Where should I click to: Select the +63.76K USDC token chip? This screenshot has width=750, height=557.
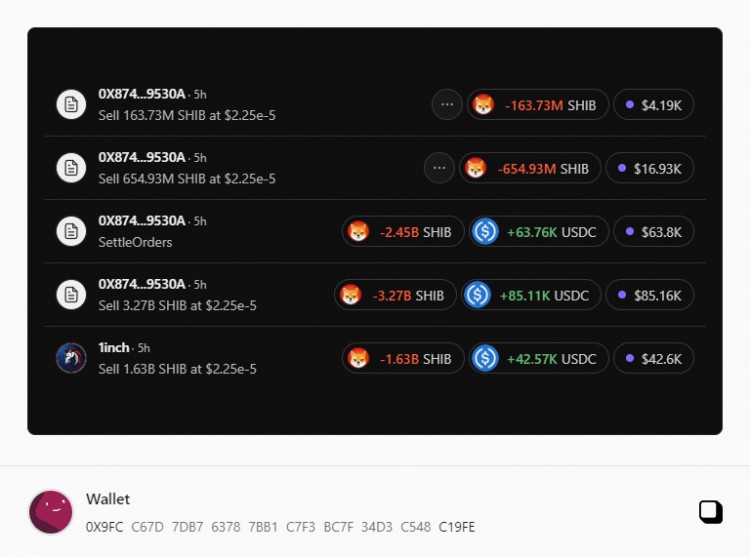coord(539,232)
